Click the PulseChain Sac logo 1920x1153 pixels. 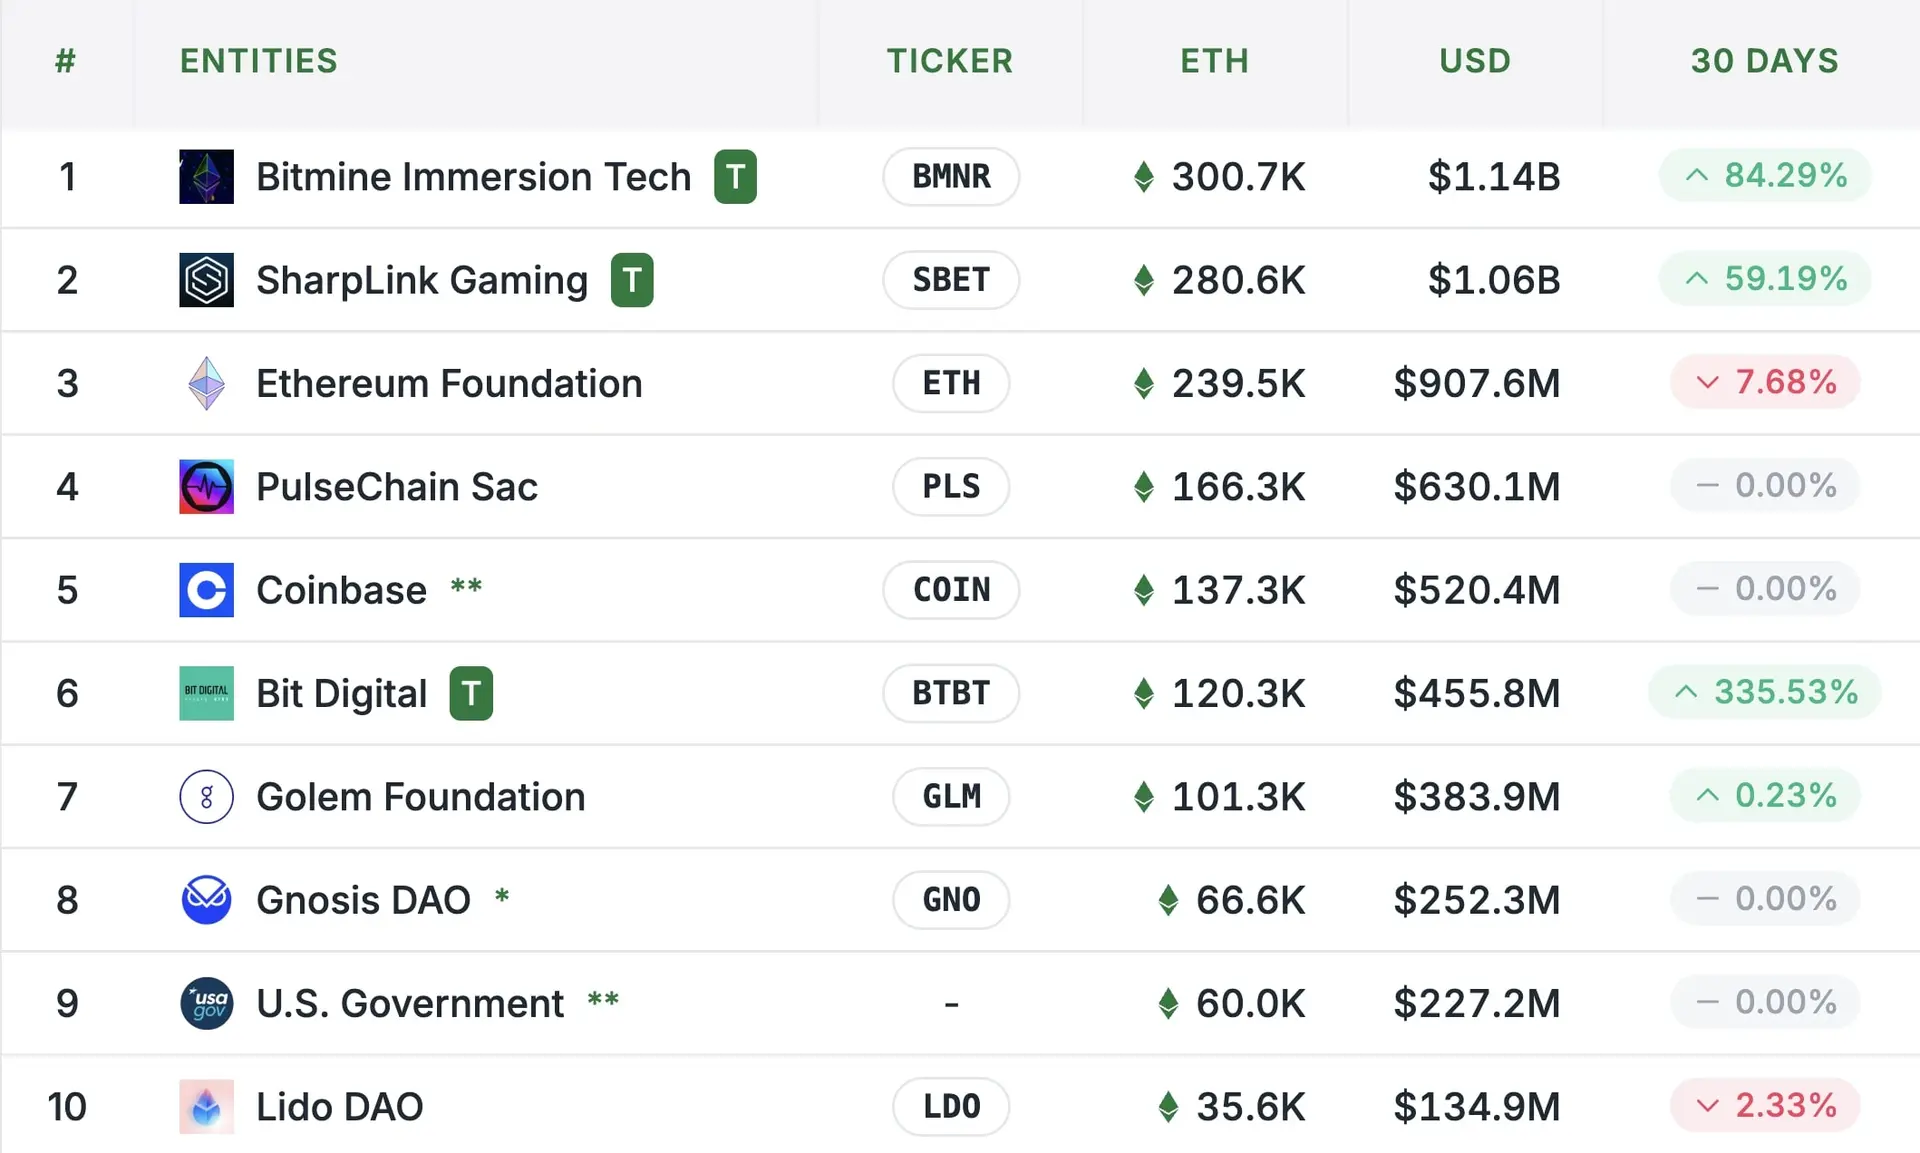206,487
